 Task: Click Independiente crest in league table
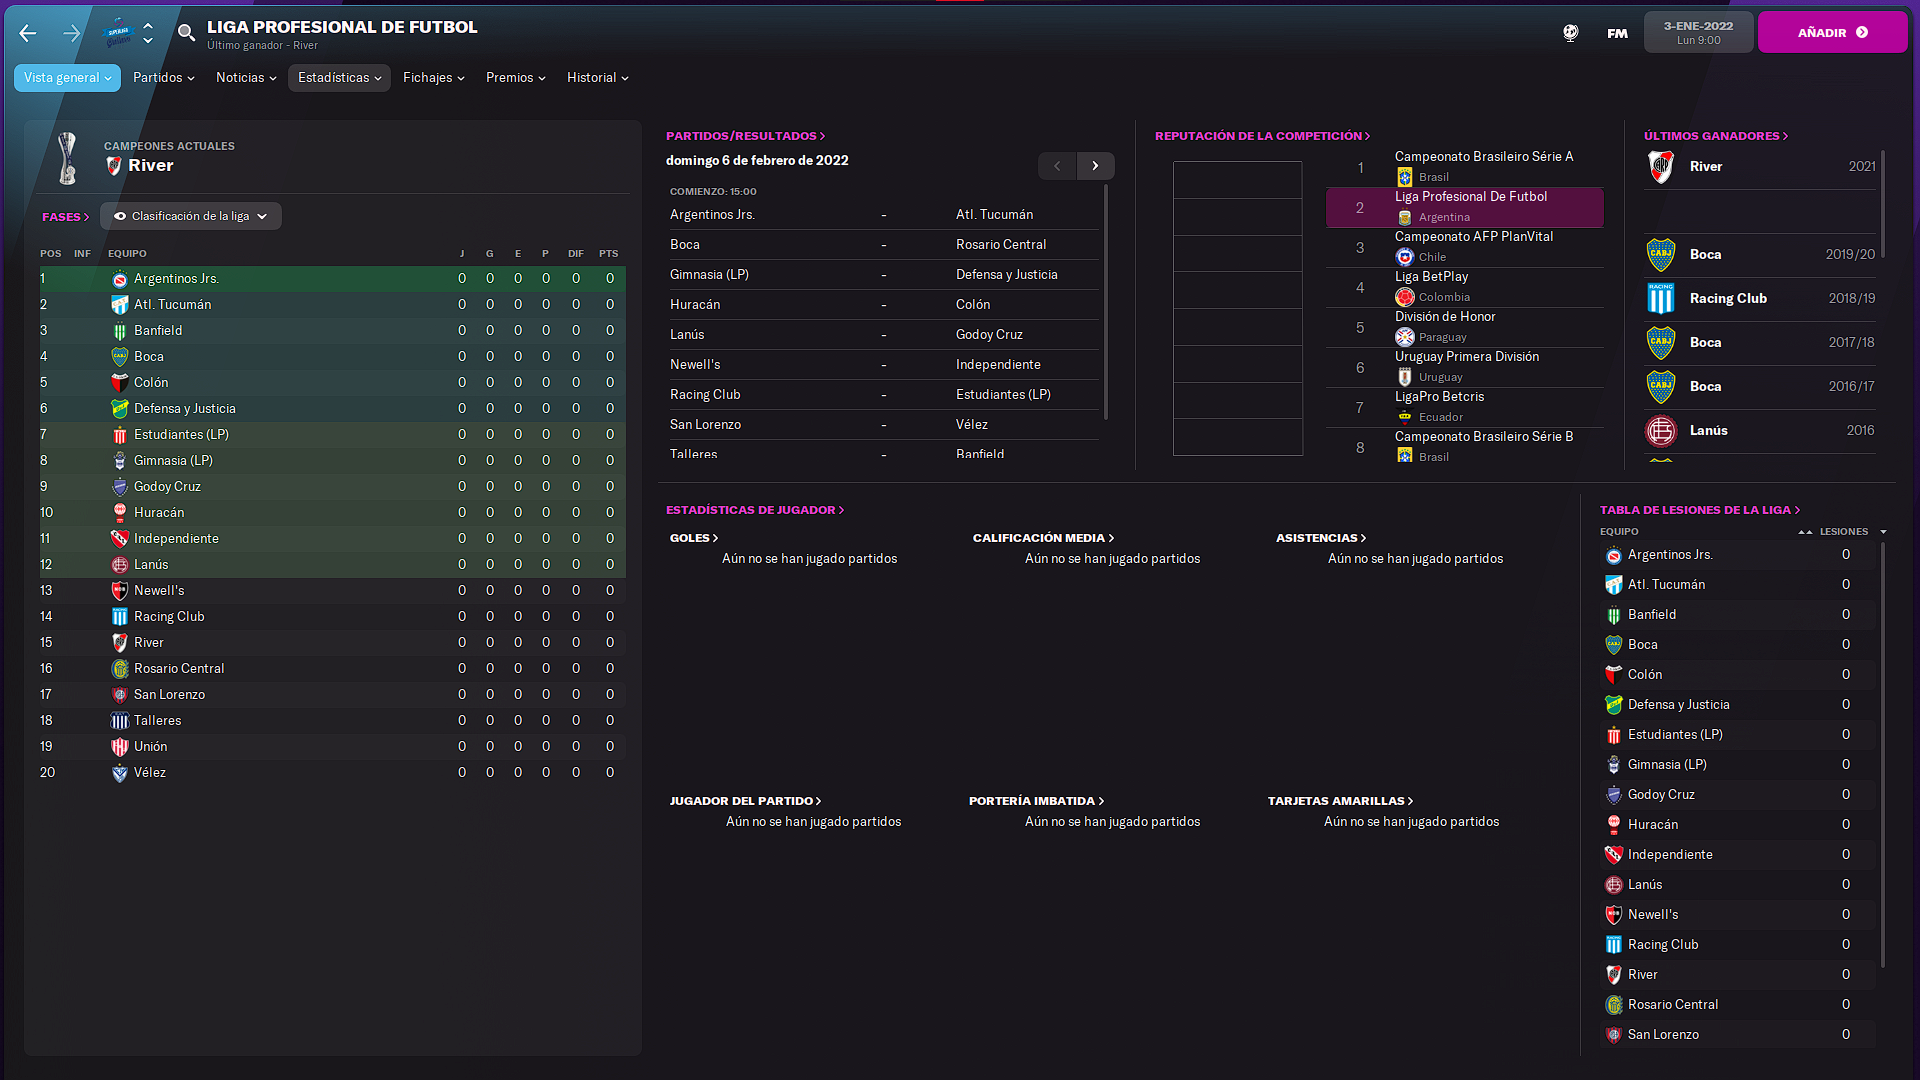click(x=120, y=539)
